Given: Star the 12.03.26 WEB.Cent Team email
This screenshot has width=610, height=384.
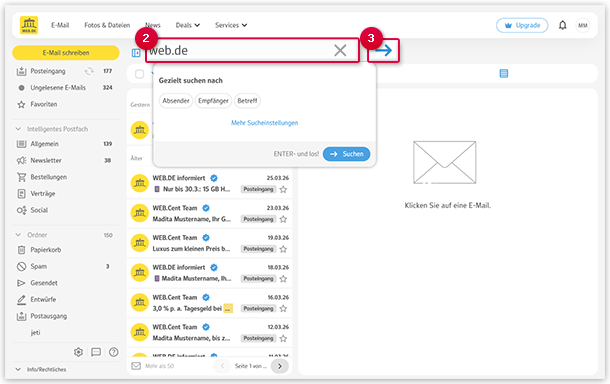Looking at the screenshot, I should [283, 338].
